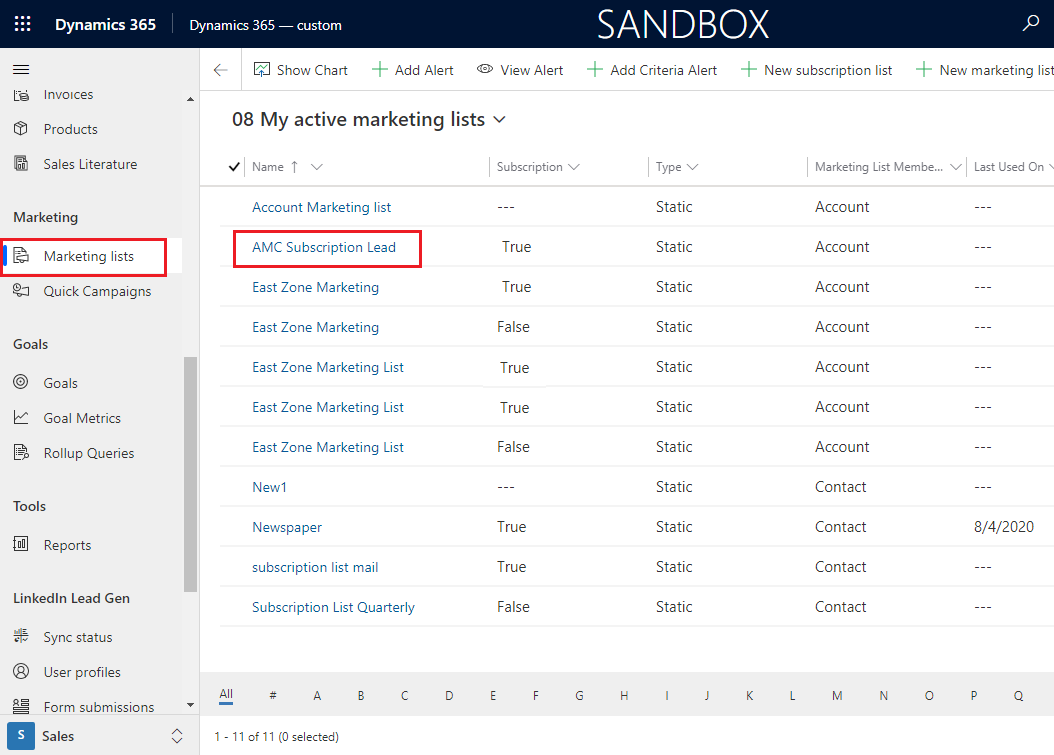The image size is (1054, 755).
Task: Click the Marketing lists icon
Action: point(21,255)
